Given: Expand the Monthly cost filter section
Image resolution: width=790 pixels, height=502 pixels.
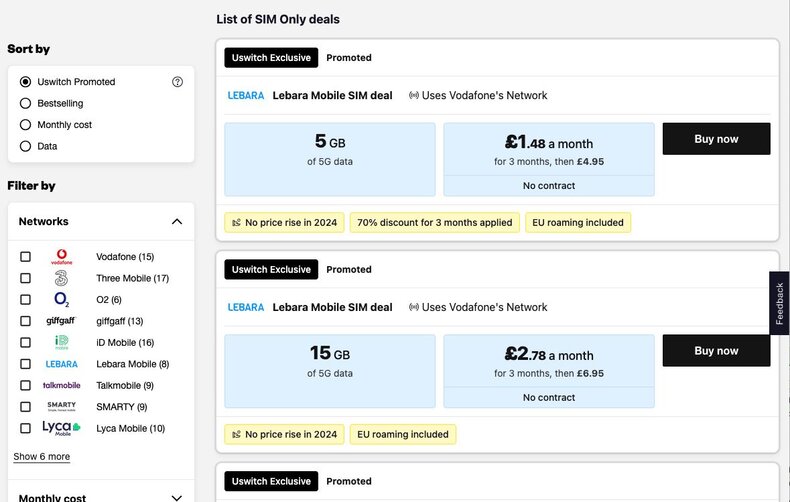Looking at the screenshot, I should pos(177,498).
